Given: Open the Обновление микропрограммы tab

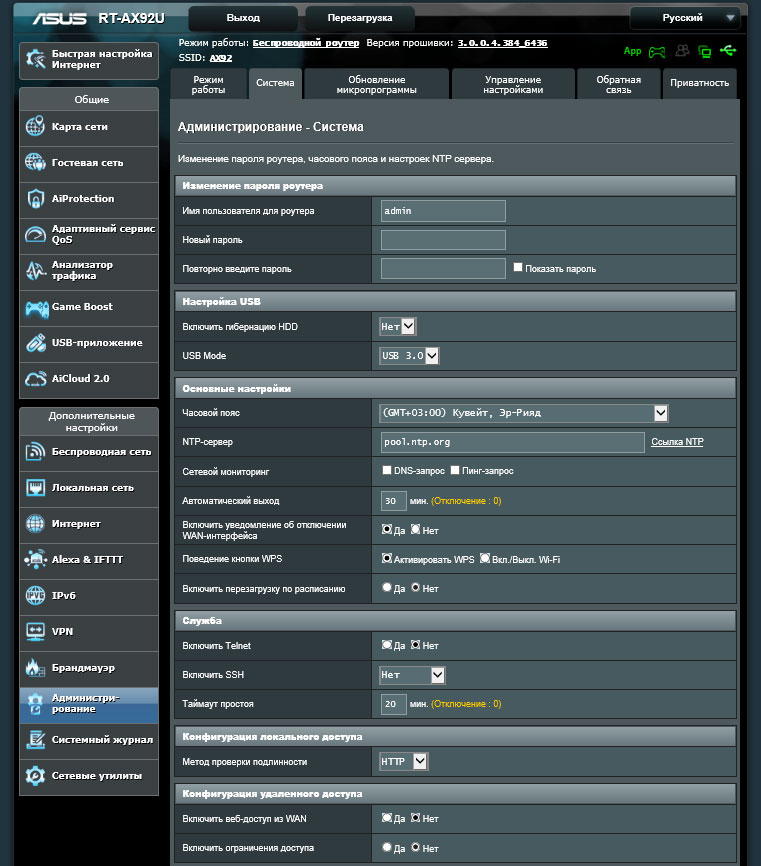Looking at the screenshot, I should click(x=377, y=85).
